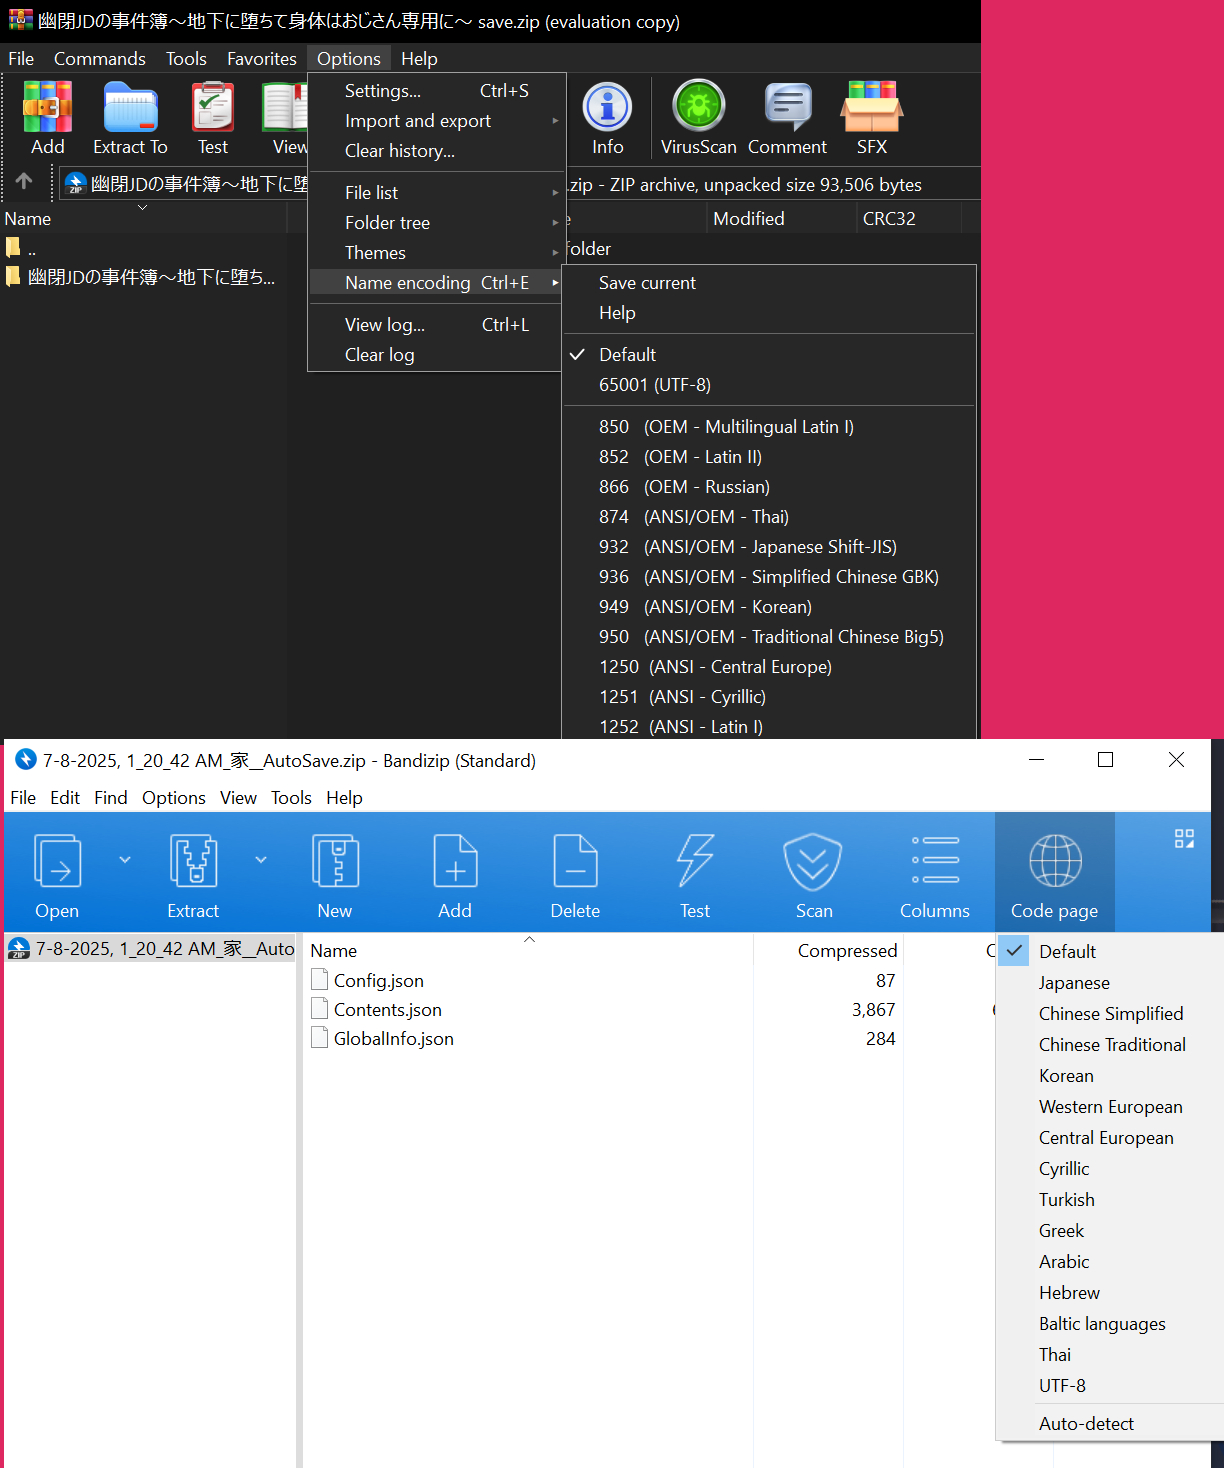The width and height of the screenshot is (1224, 1468).
Task: Click Clear history... in Options menu
Action: point(436,151)
